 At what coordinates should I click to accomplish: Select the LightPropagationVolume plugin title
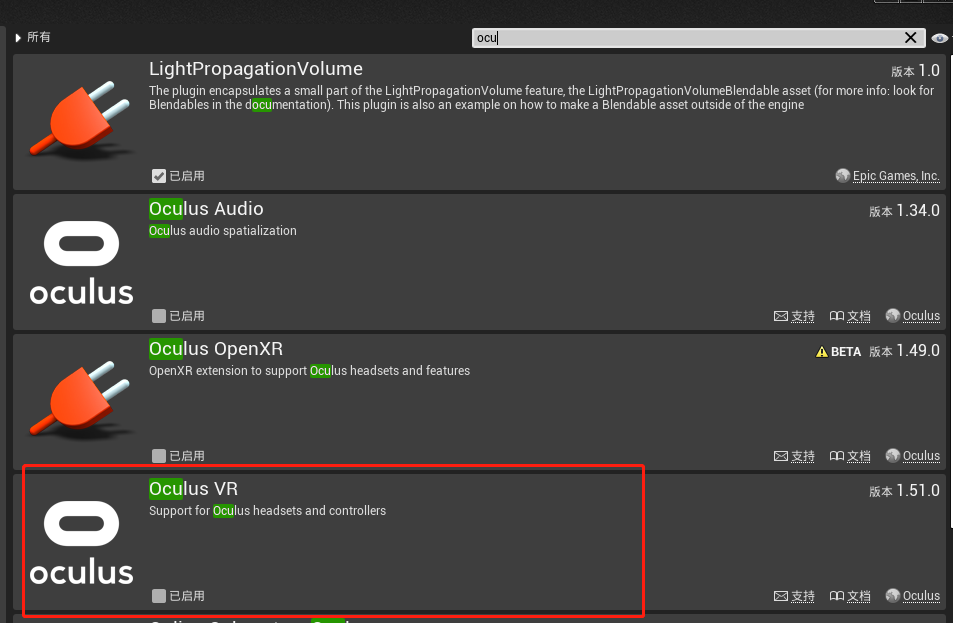click(x=255, y=69)
